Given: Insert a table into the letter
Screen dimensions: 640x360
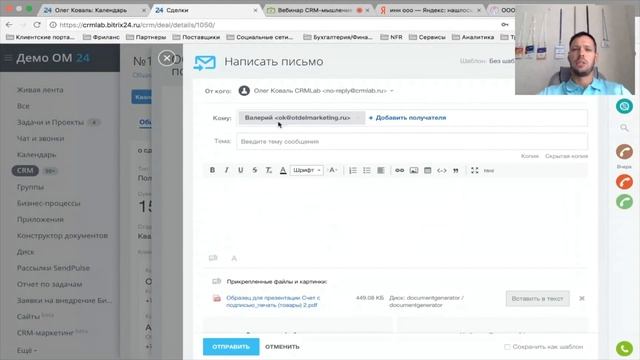Looking at the screenshot, I should pyautogui.click(x=428, y=170).
